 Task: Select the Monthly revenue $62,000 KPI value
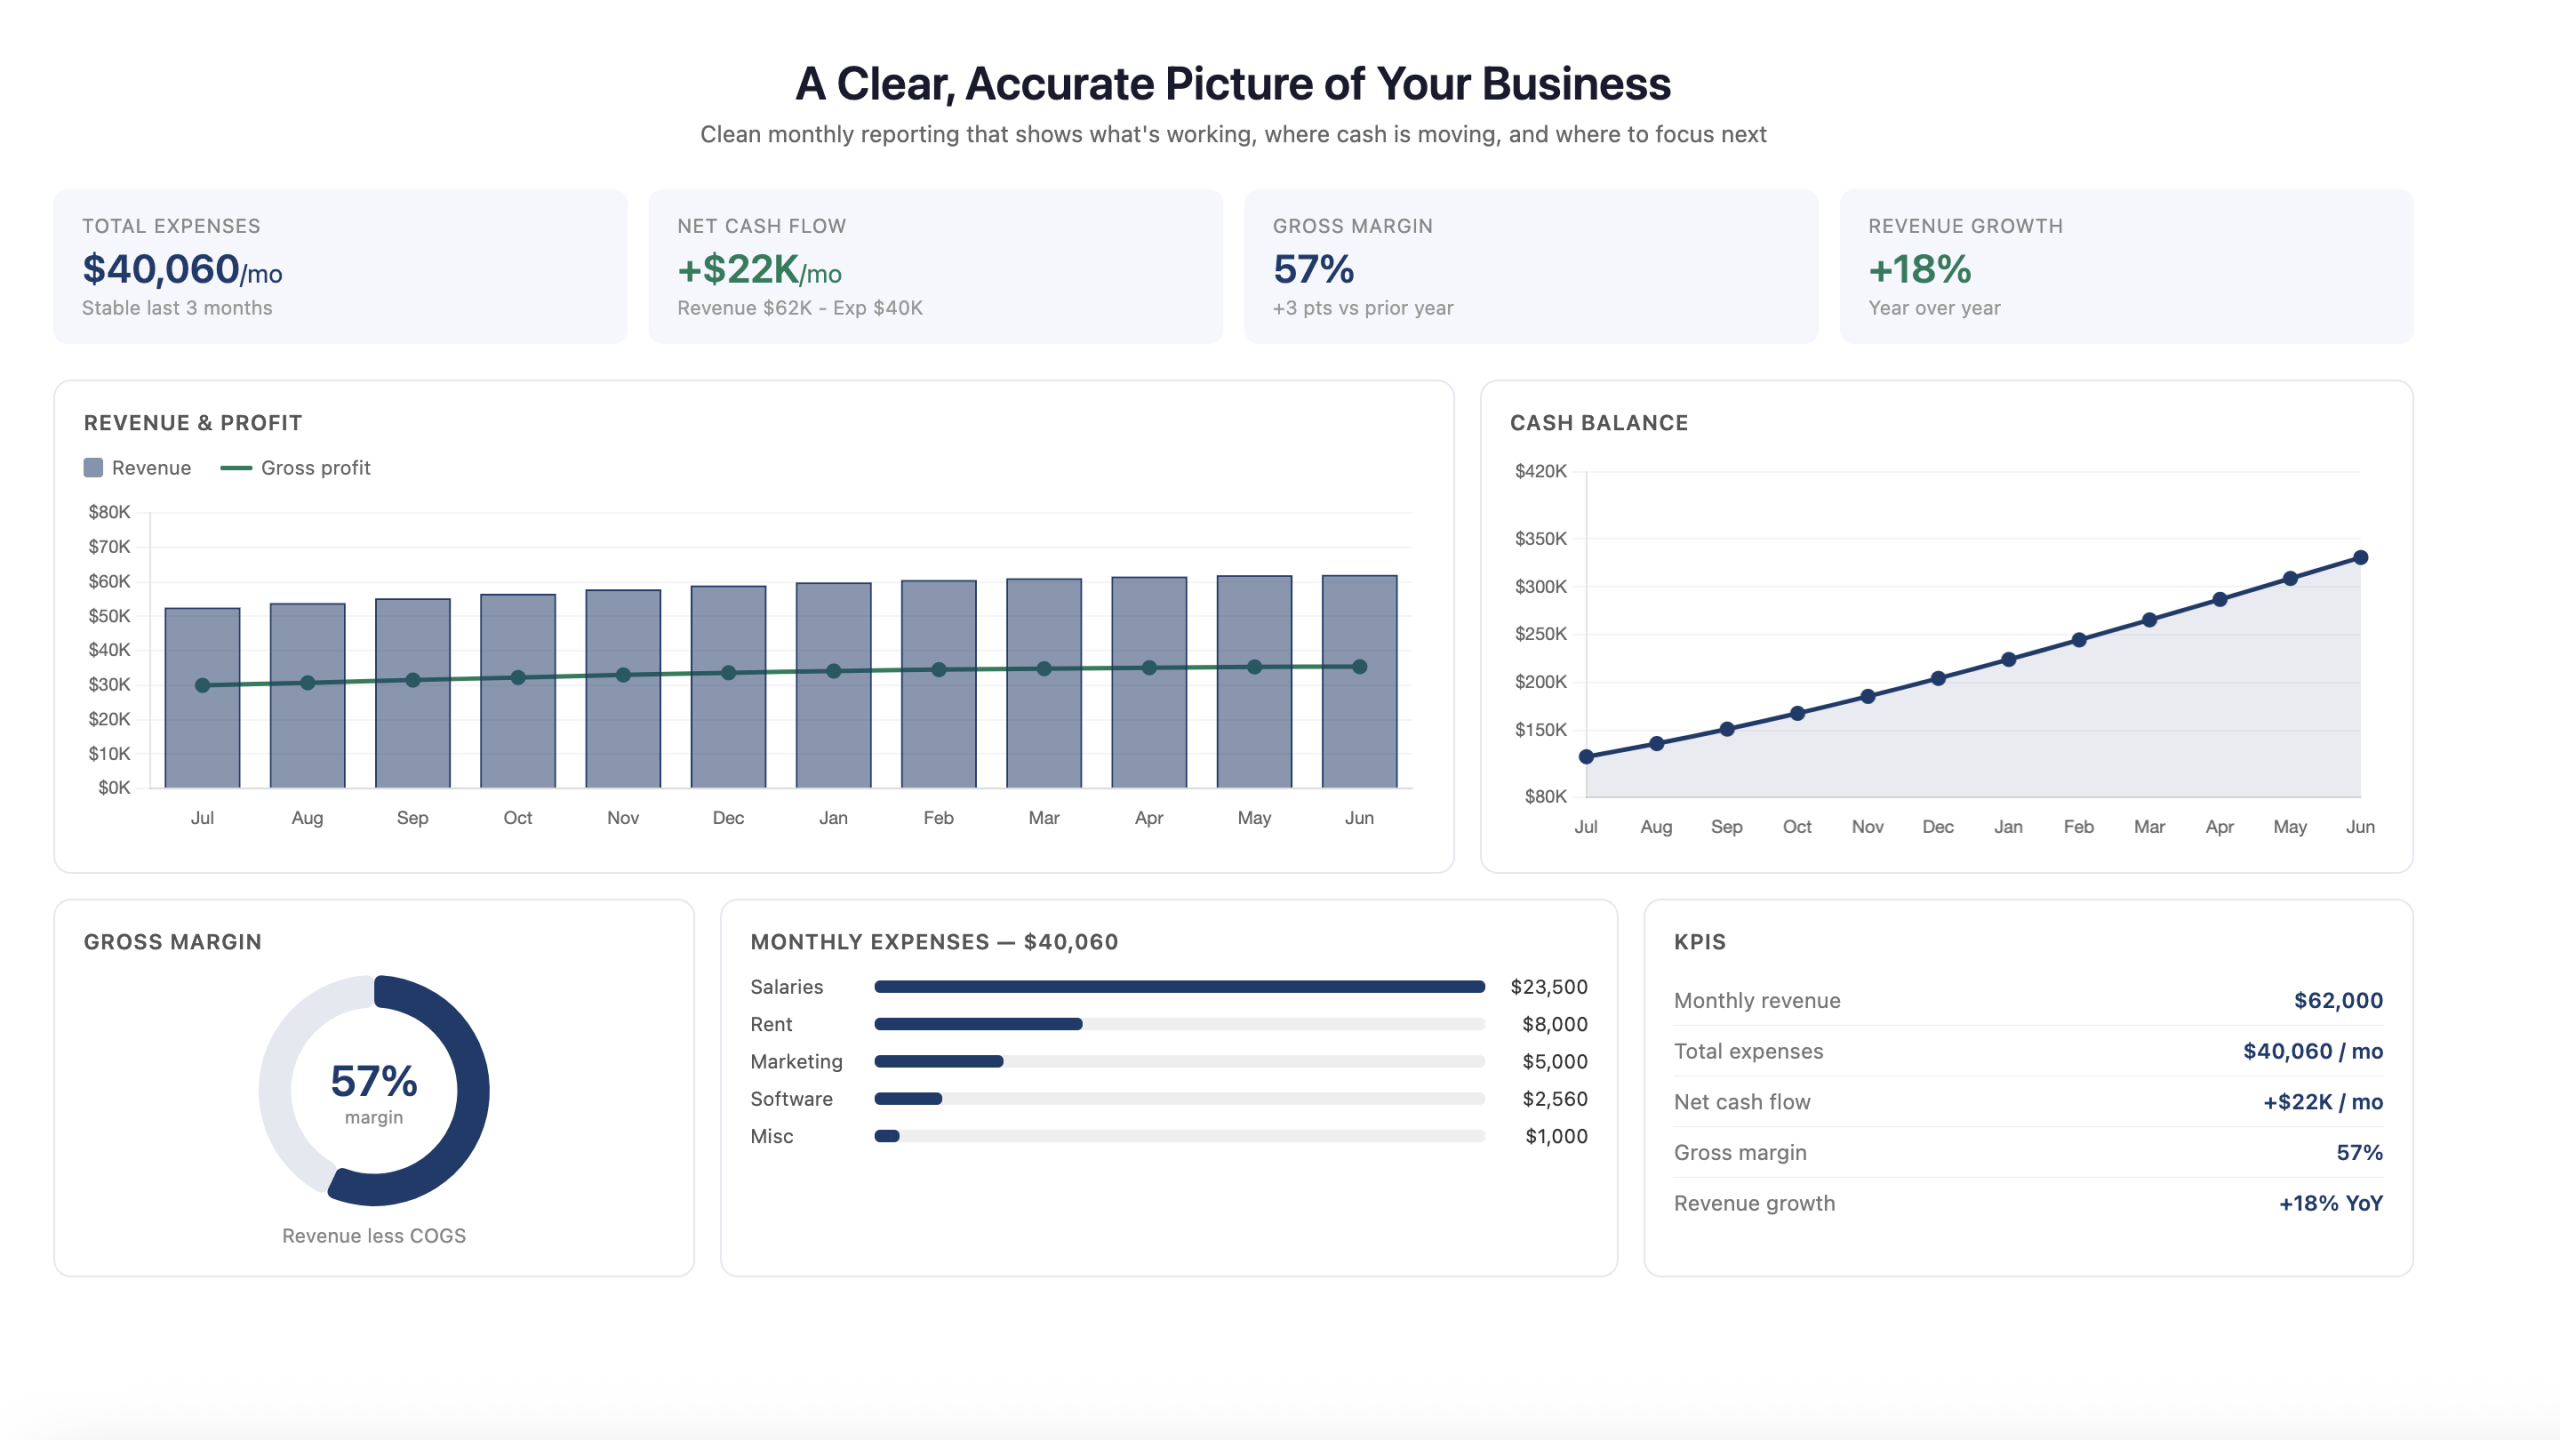coord(2338,1001)
